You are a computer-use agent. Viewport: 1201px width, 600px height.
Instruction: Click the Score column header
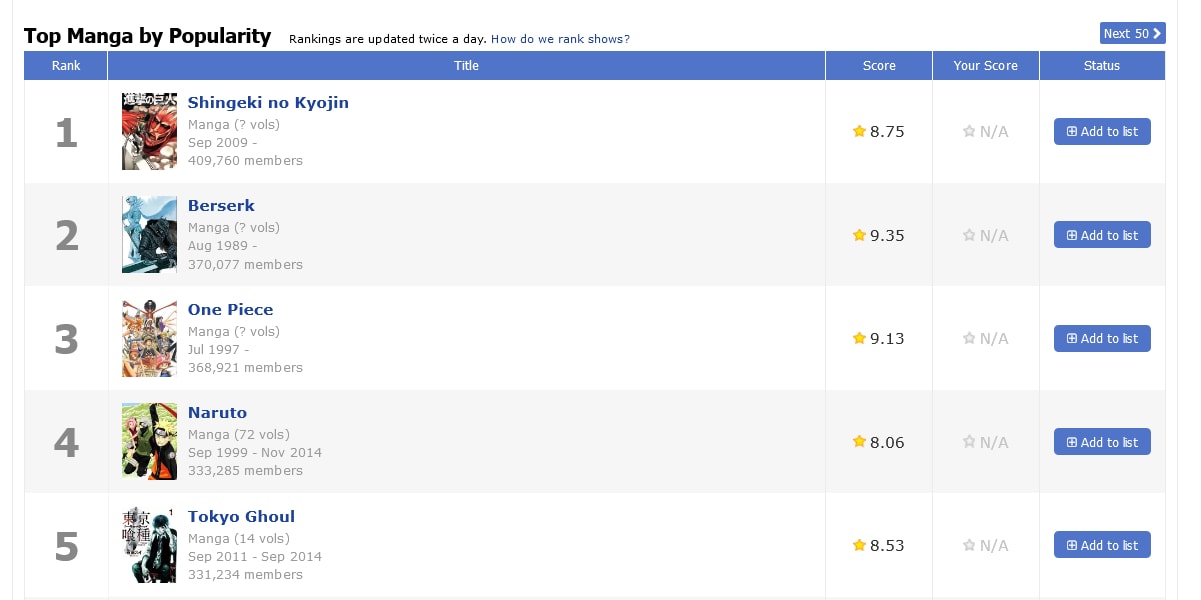(879, 66)
